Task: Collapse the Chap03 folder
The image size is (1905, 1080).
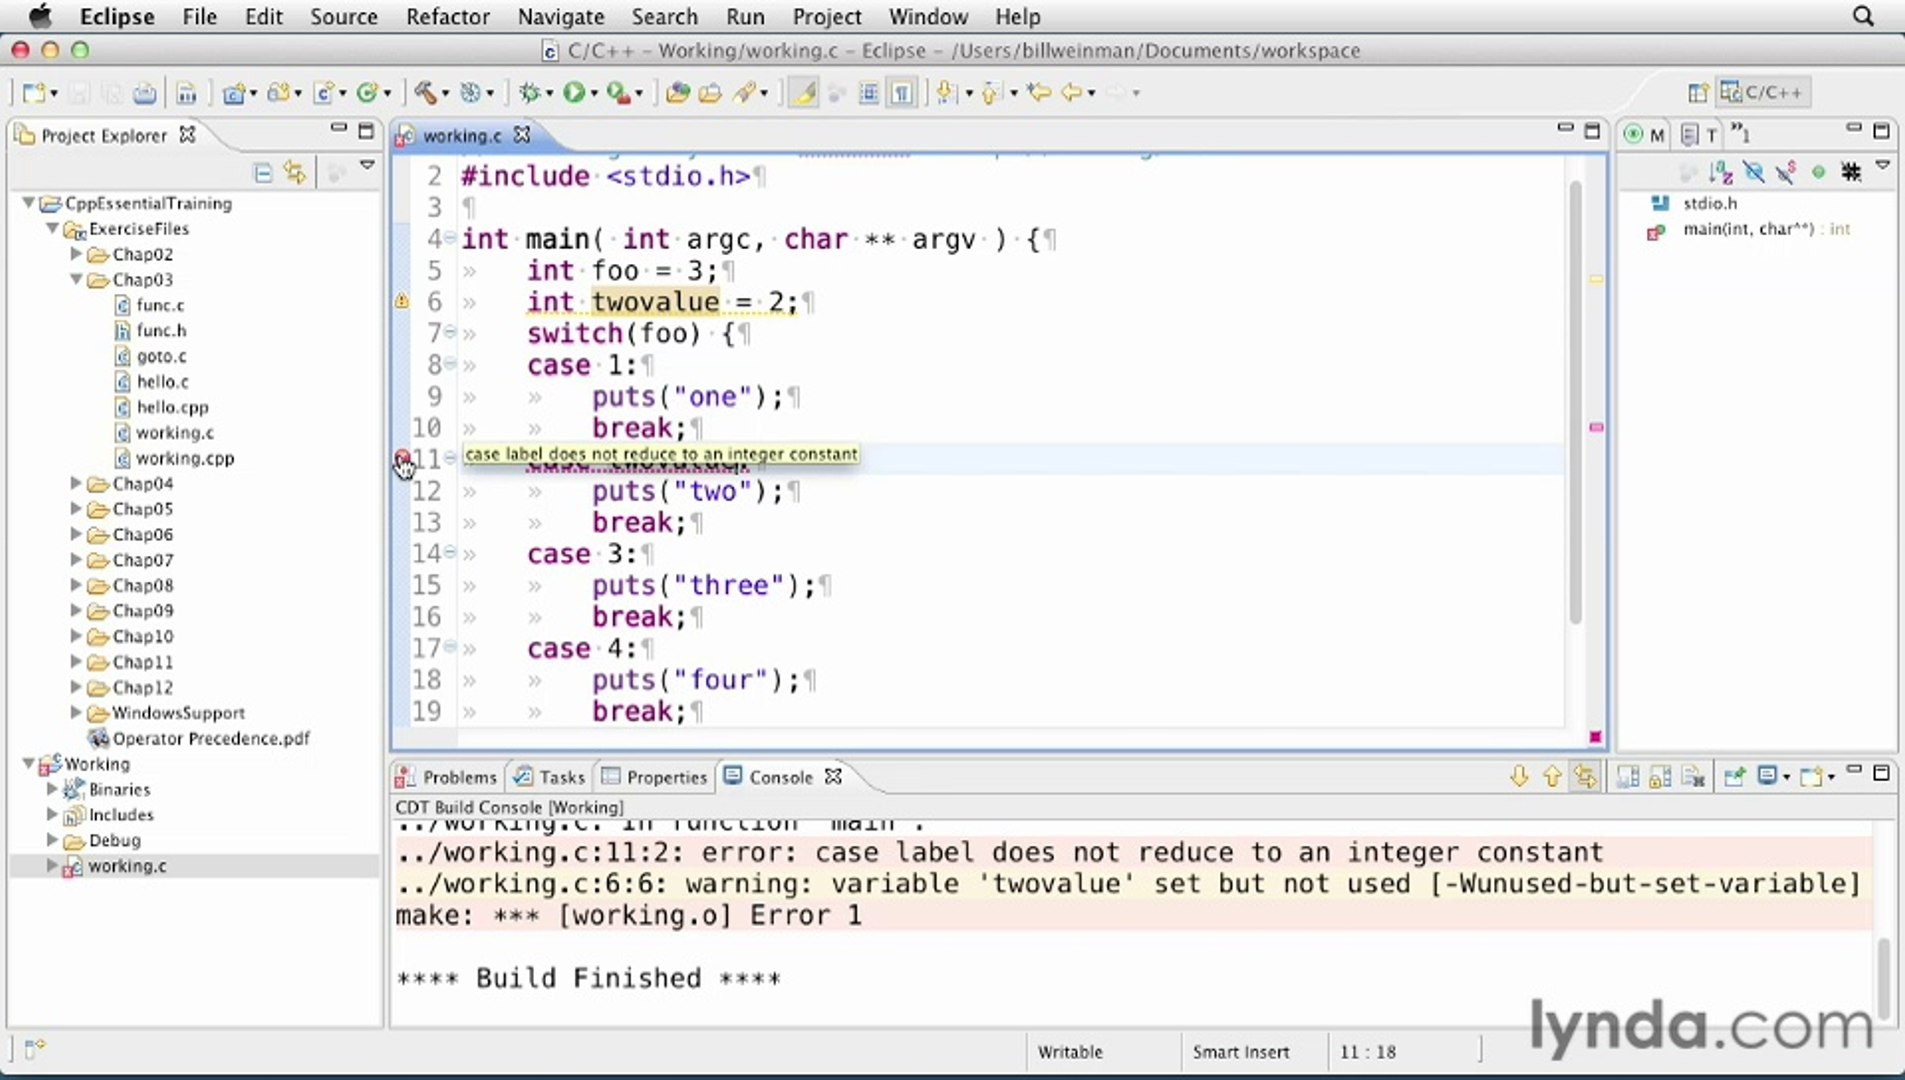Action: click(76, 280)
